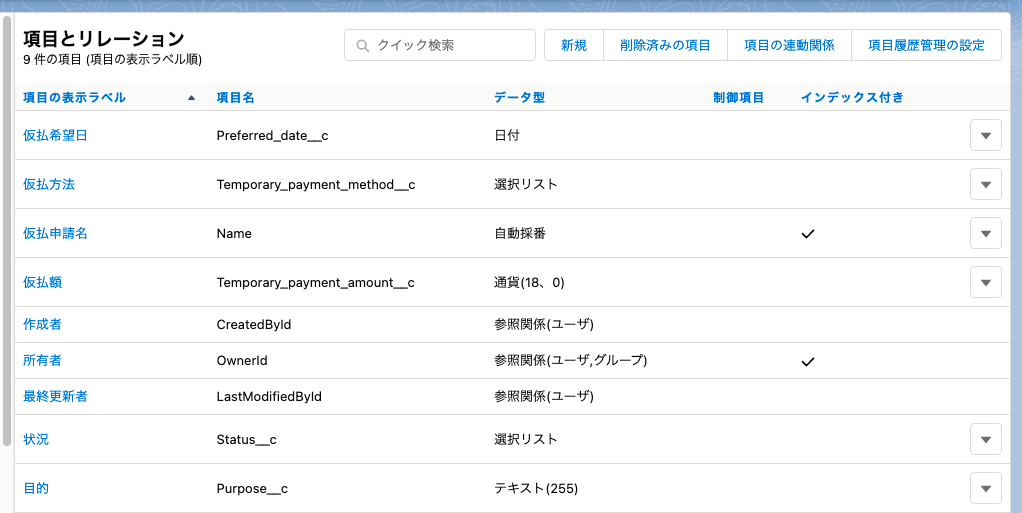Click sort arrow next to 項目の表示ラベル
Screen dimensions: 1022x513
[191, 98]
